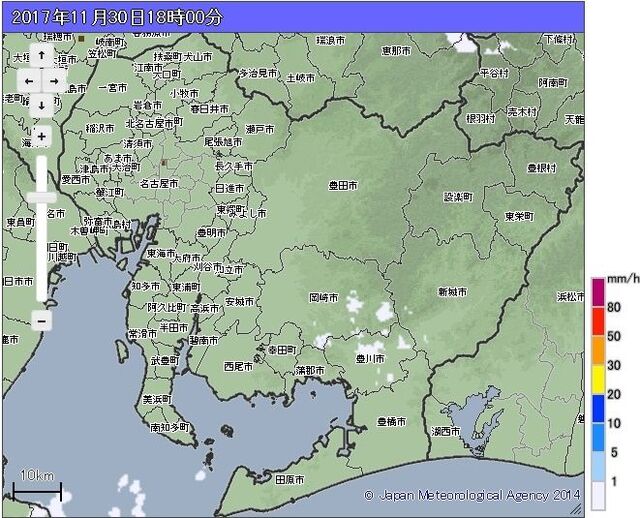Click the map resize grip in corner
Screen dimensions: 640x518
pos(576,509)
